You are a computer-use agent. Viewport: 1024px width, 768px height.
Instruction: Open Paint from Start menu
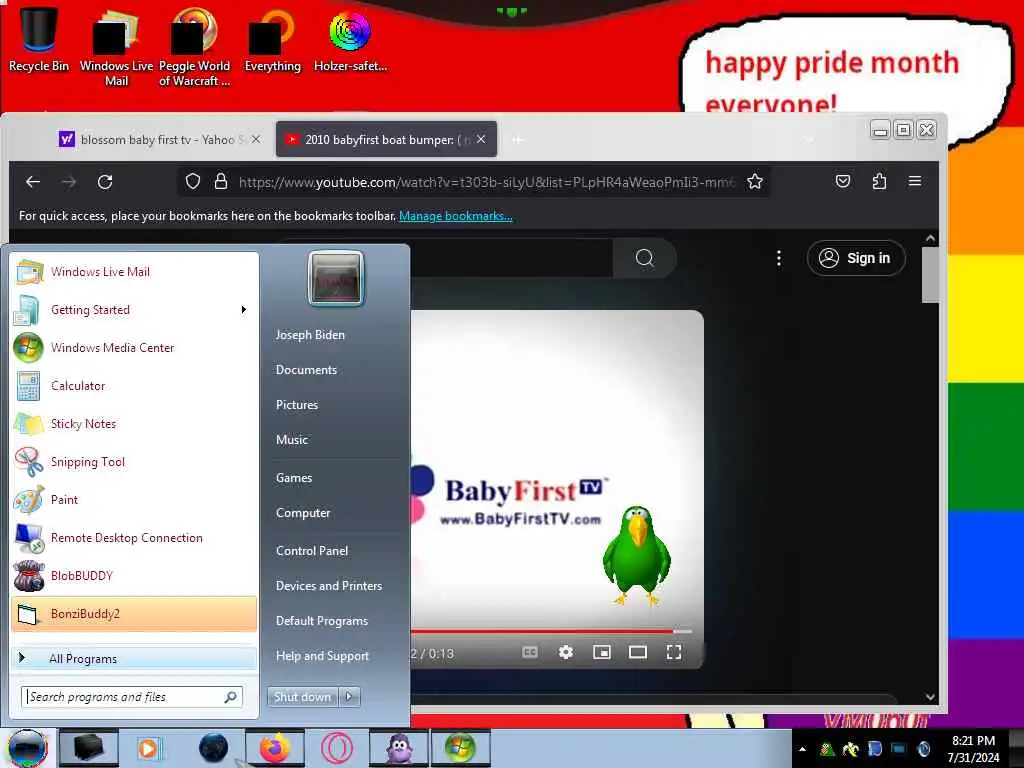tap(134, 500)
